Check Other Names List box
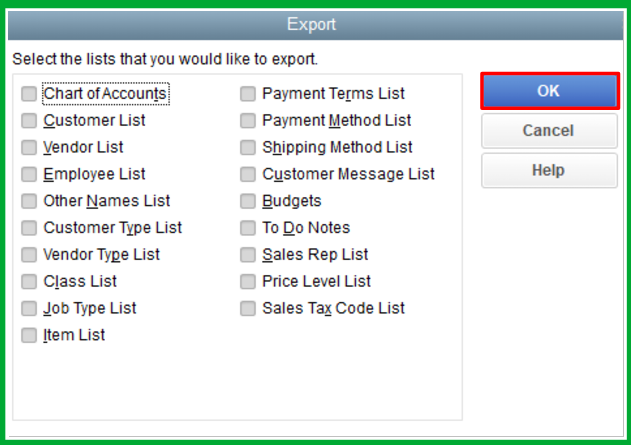 (29, 201)
